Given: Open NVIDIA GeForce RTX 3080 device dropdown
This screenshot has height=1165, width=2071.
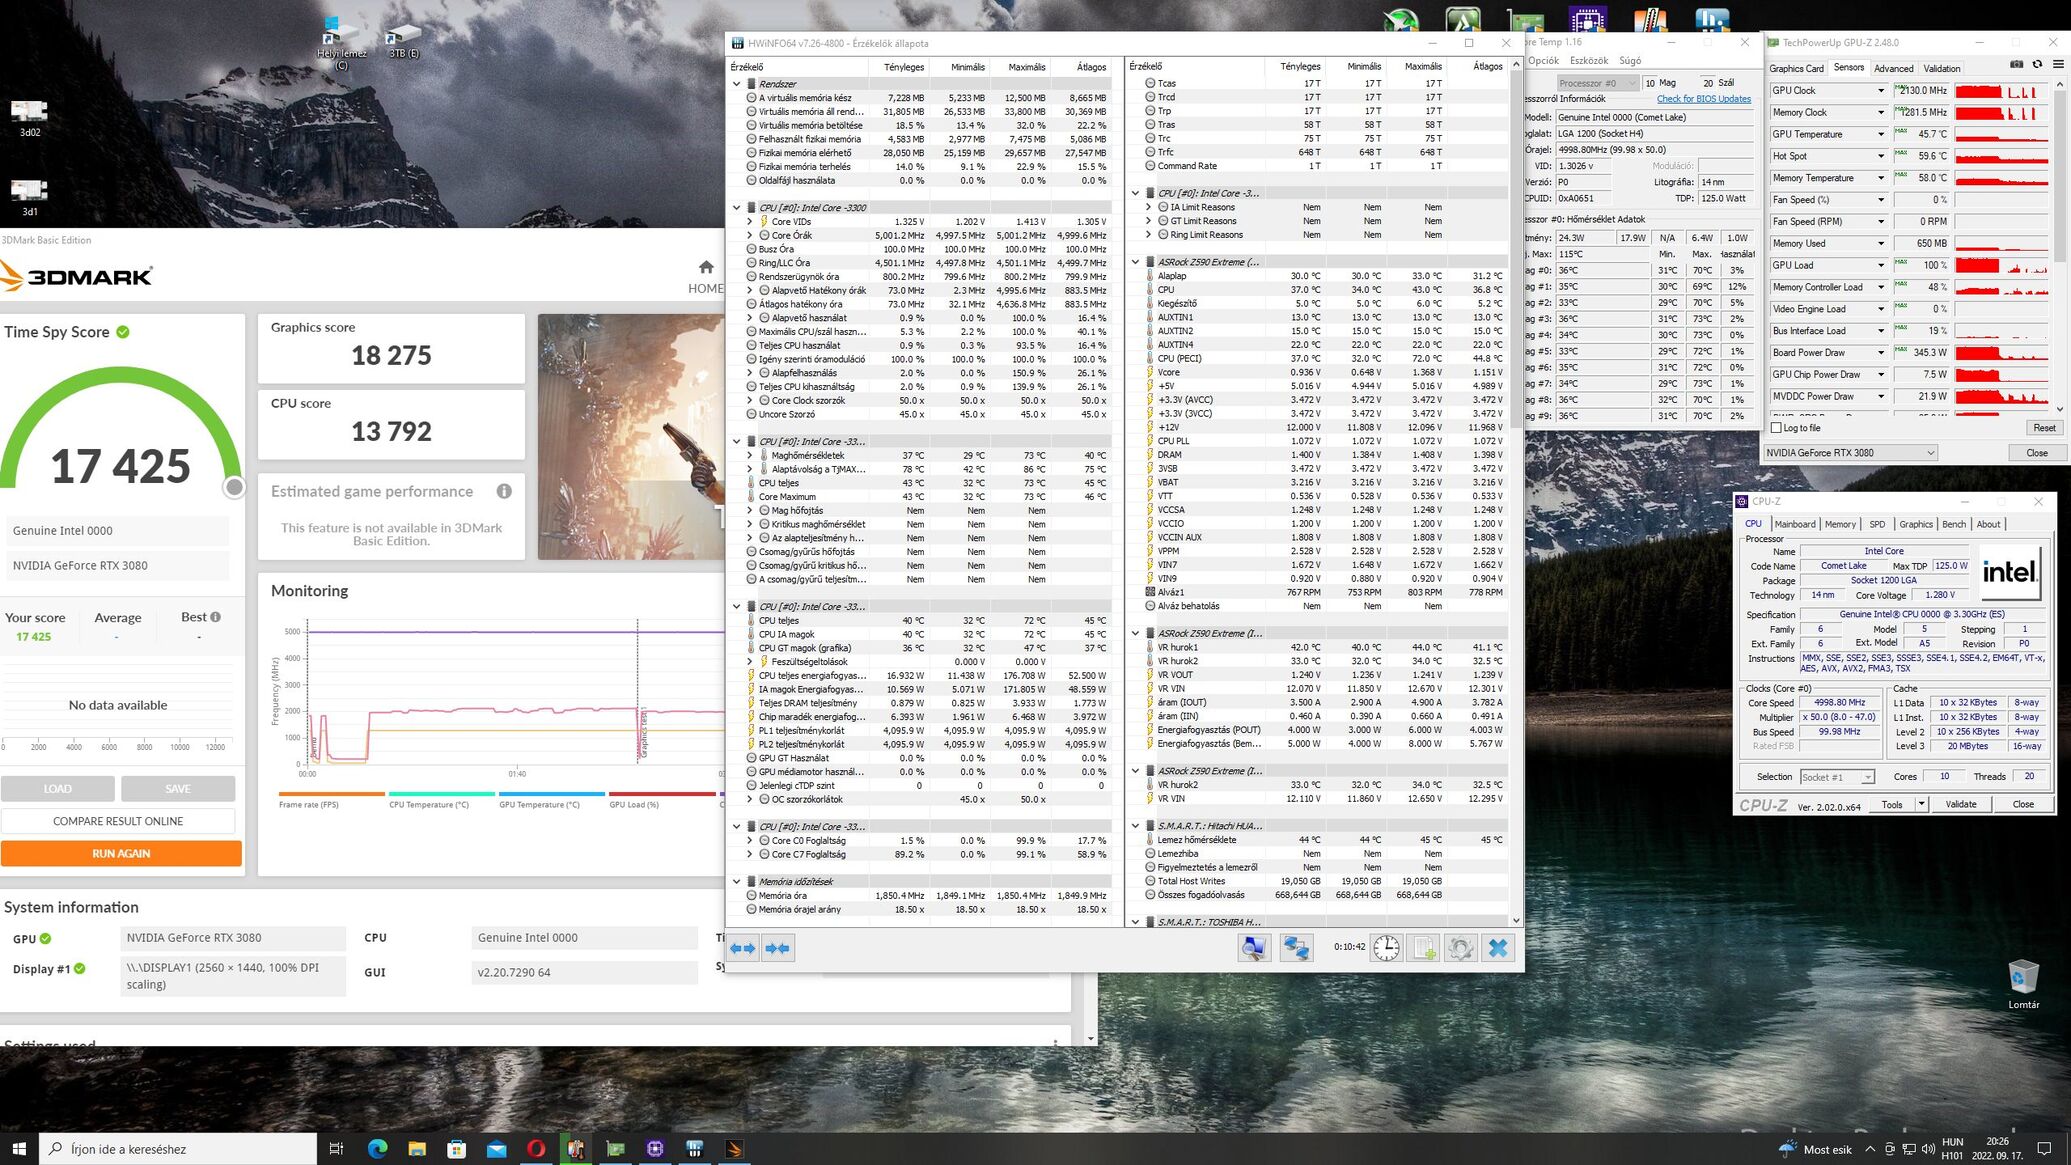Looking at the screenshot, I should click(1930, 453).
